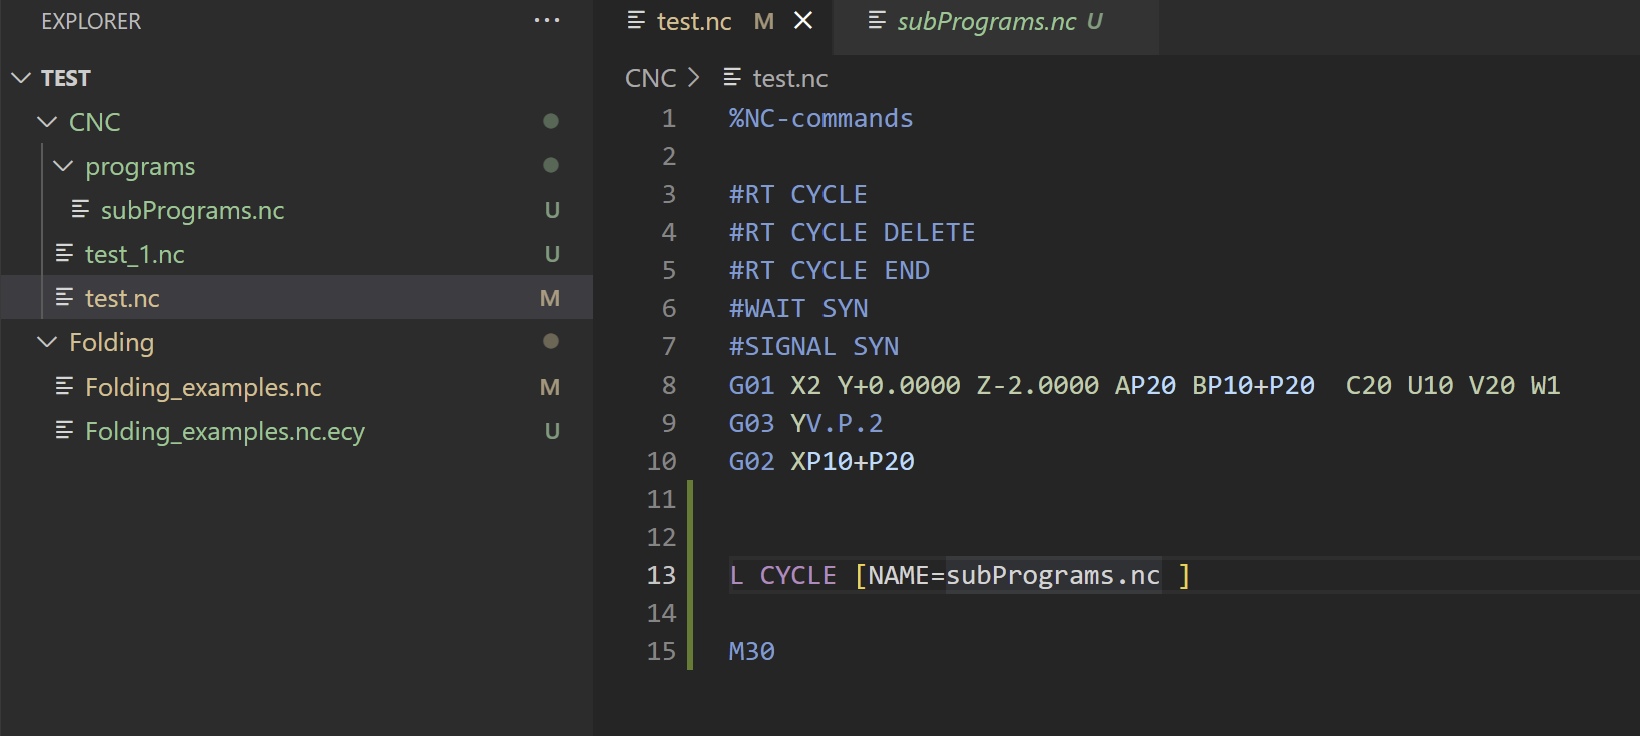The image size is (1640, 736).
Task: Click the file icon on the subPrograms.nc tab
Action: pyautogui.click(x=877, y=20)
